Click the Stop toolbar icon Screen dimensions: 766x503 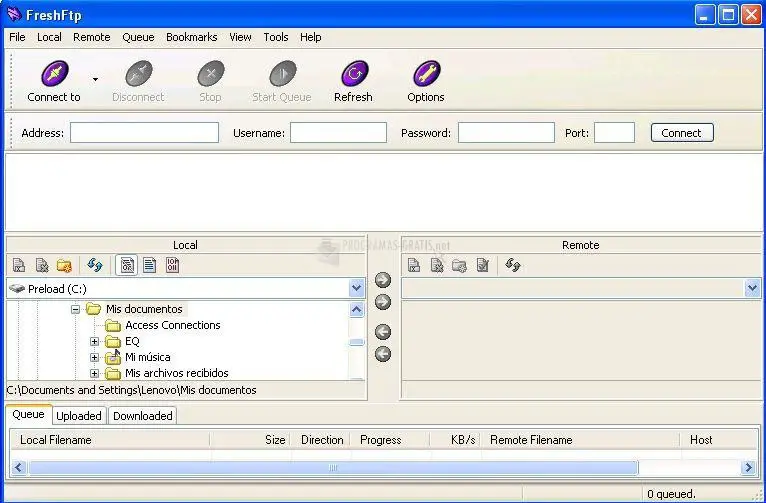(x=211, y=74)
